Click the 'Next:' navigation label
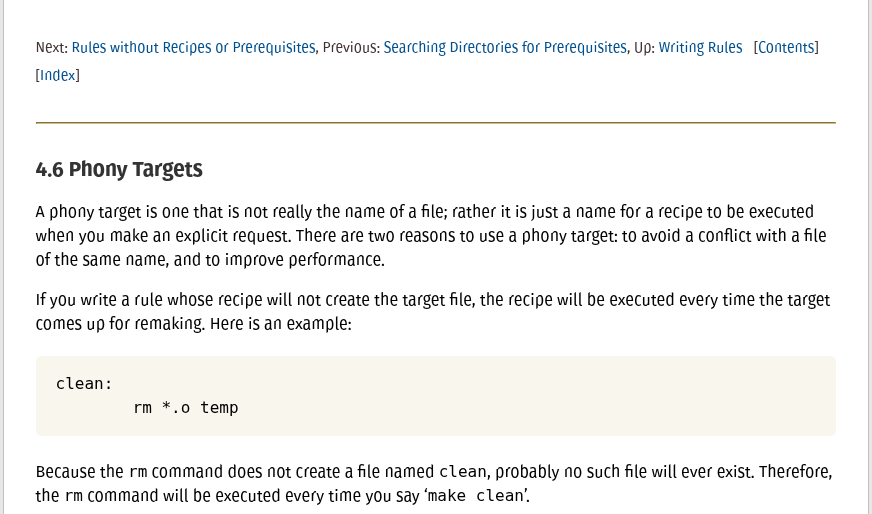This screenshot has height=514, width=872. 52,48
